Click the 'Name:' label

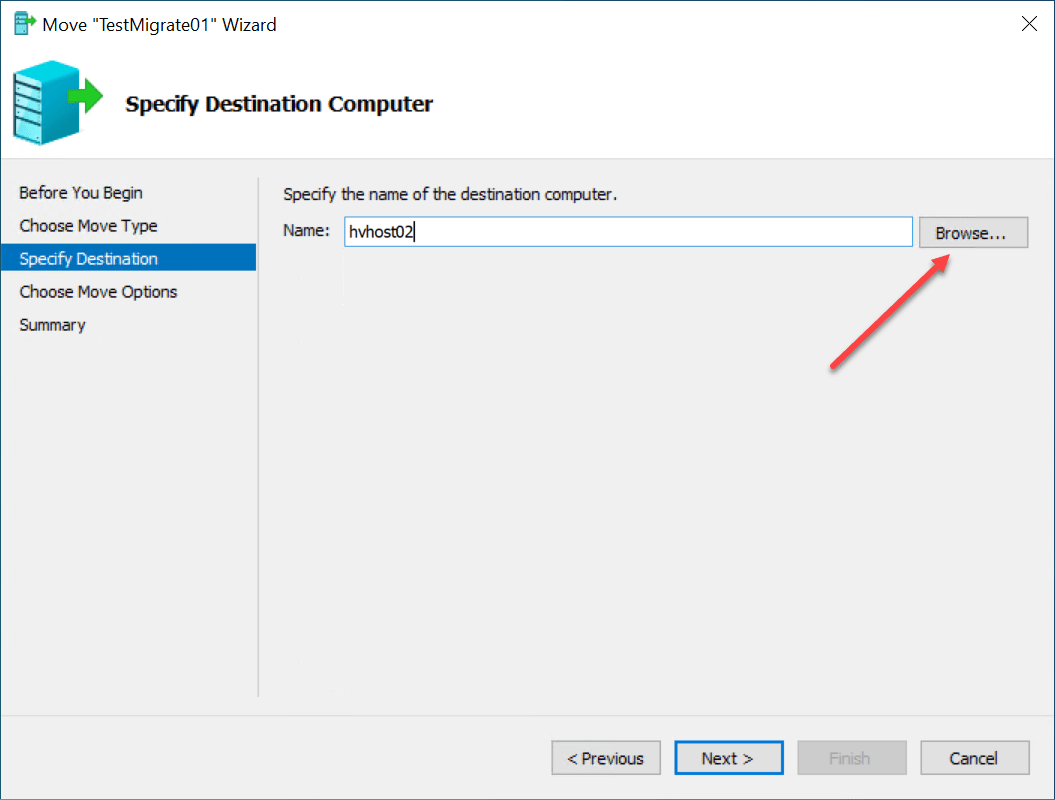306,231
